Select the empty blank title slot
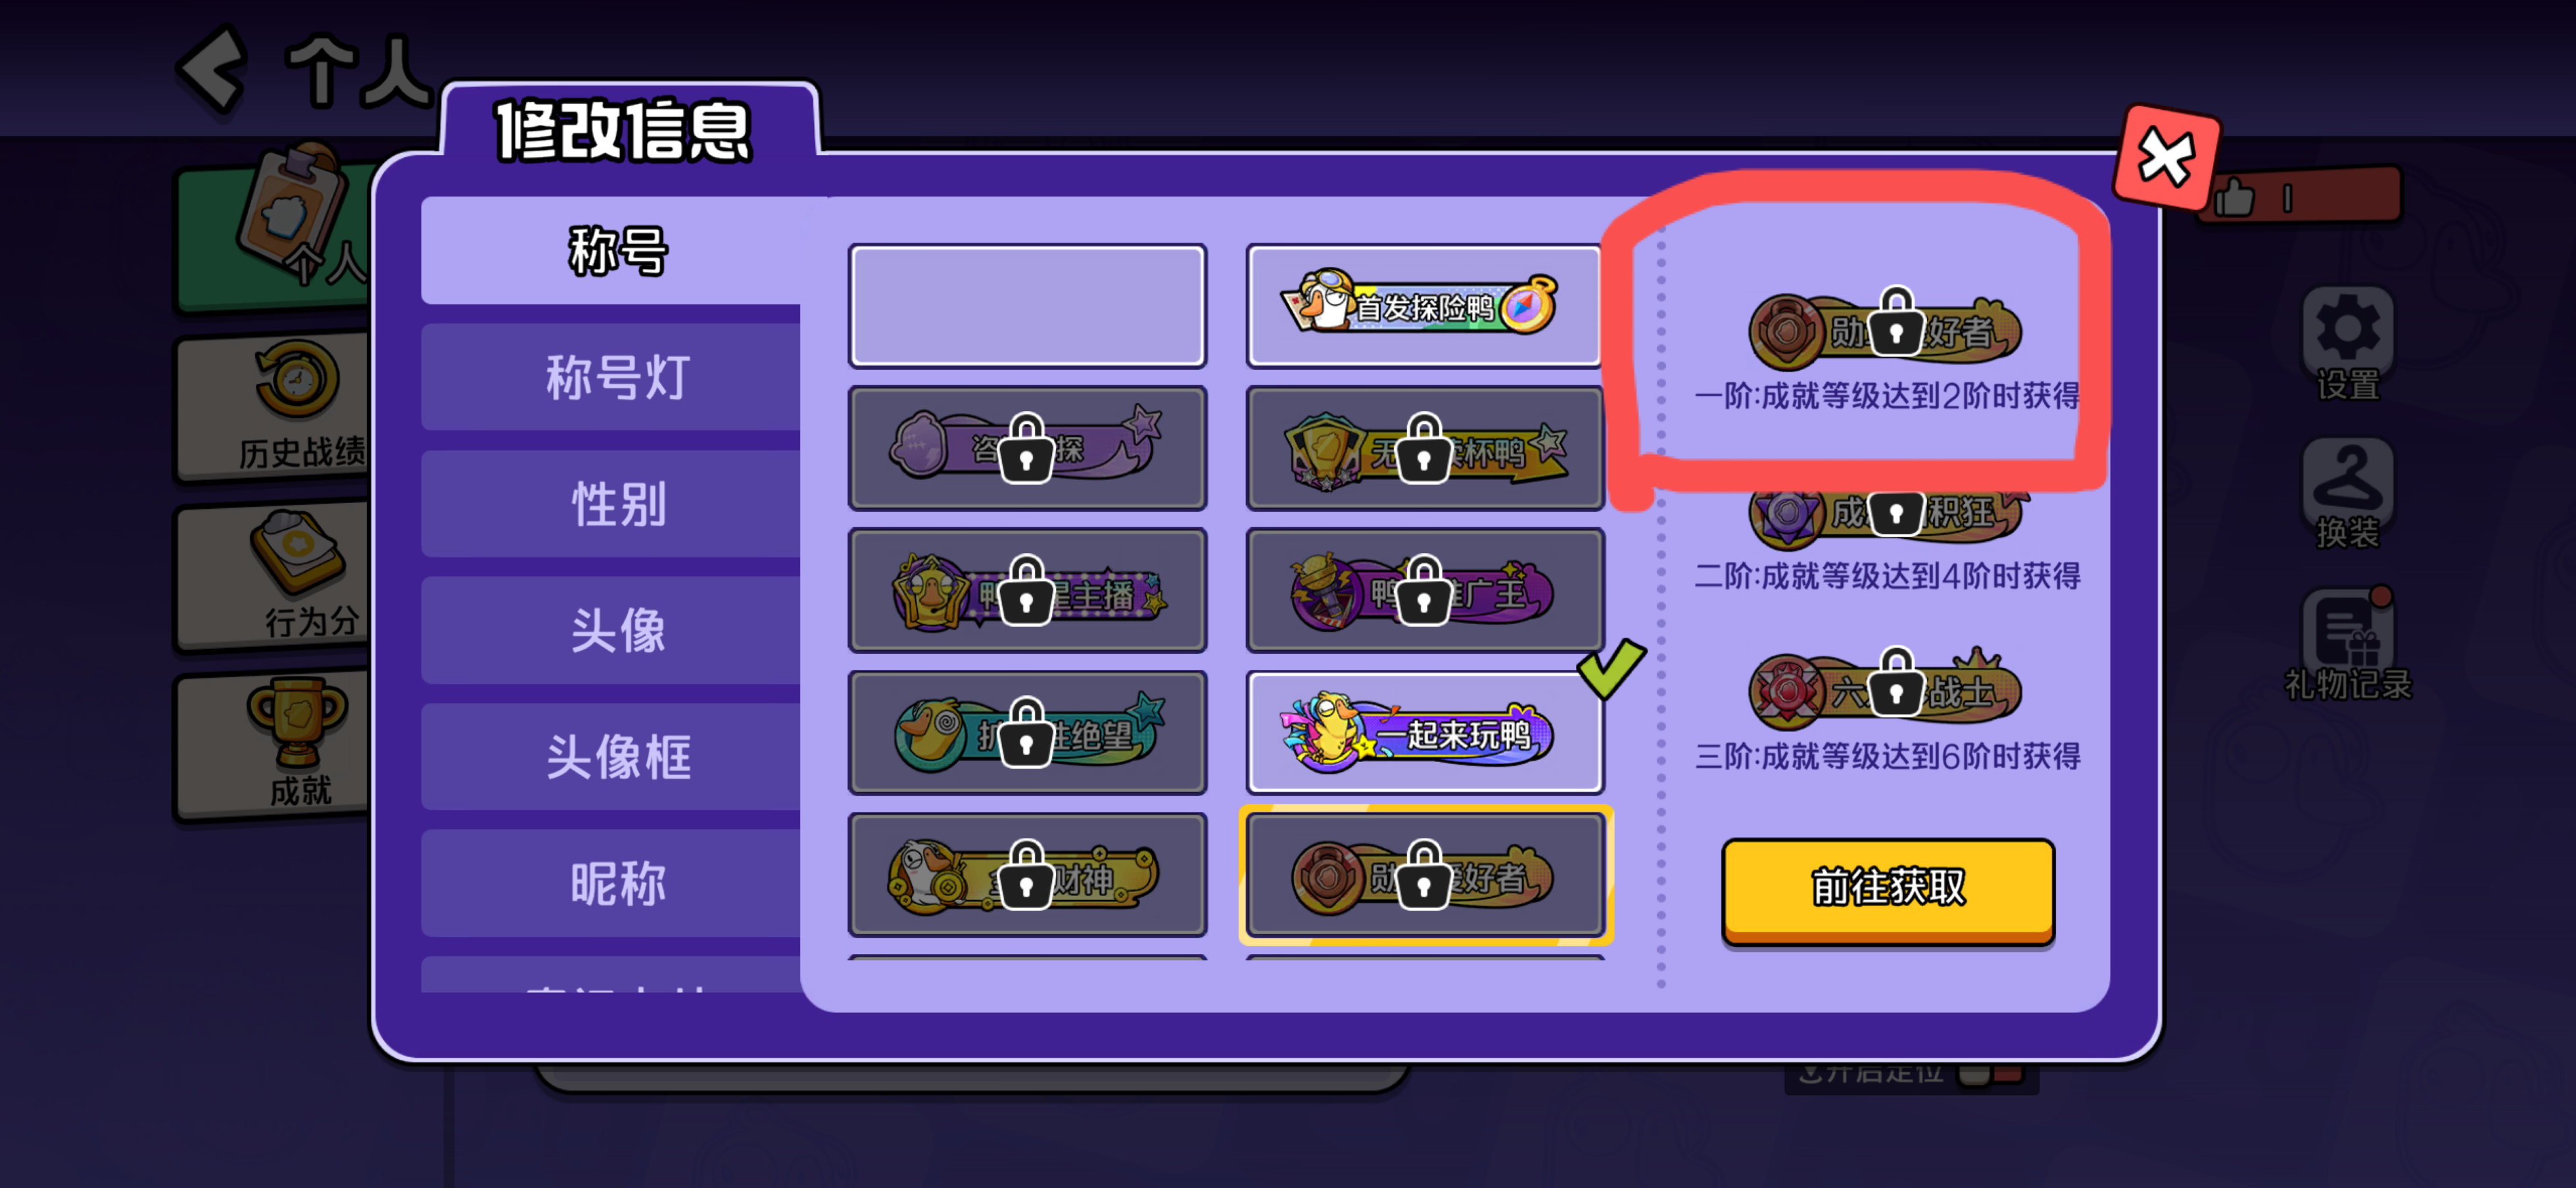 pyautogui.click(x=1027, y=306)
